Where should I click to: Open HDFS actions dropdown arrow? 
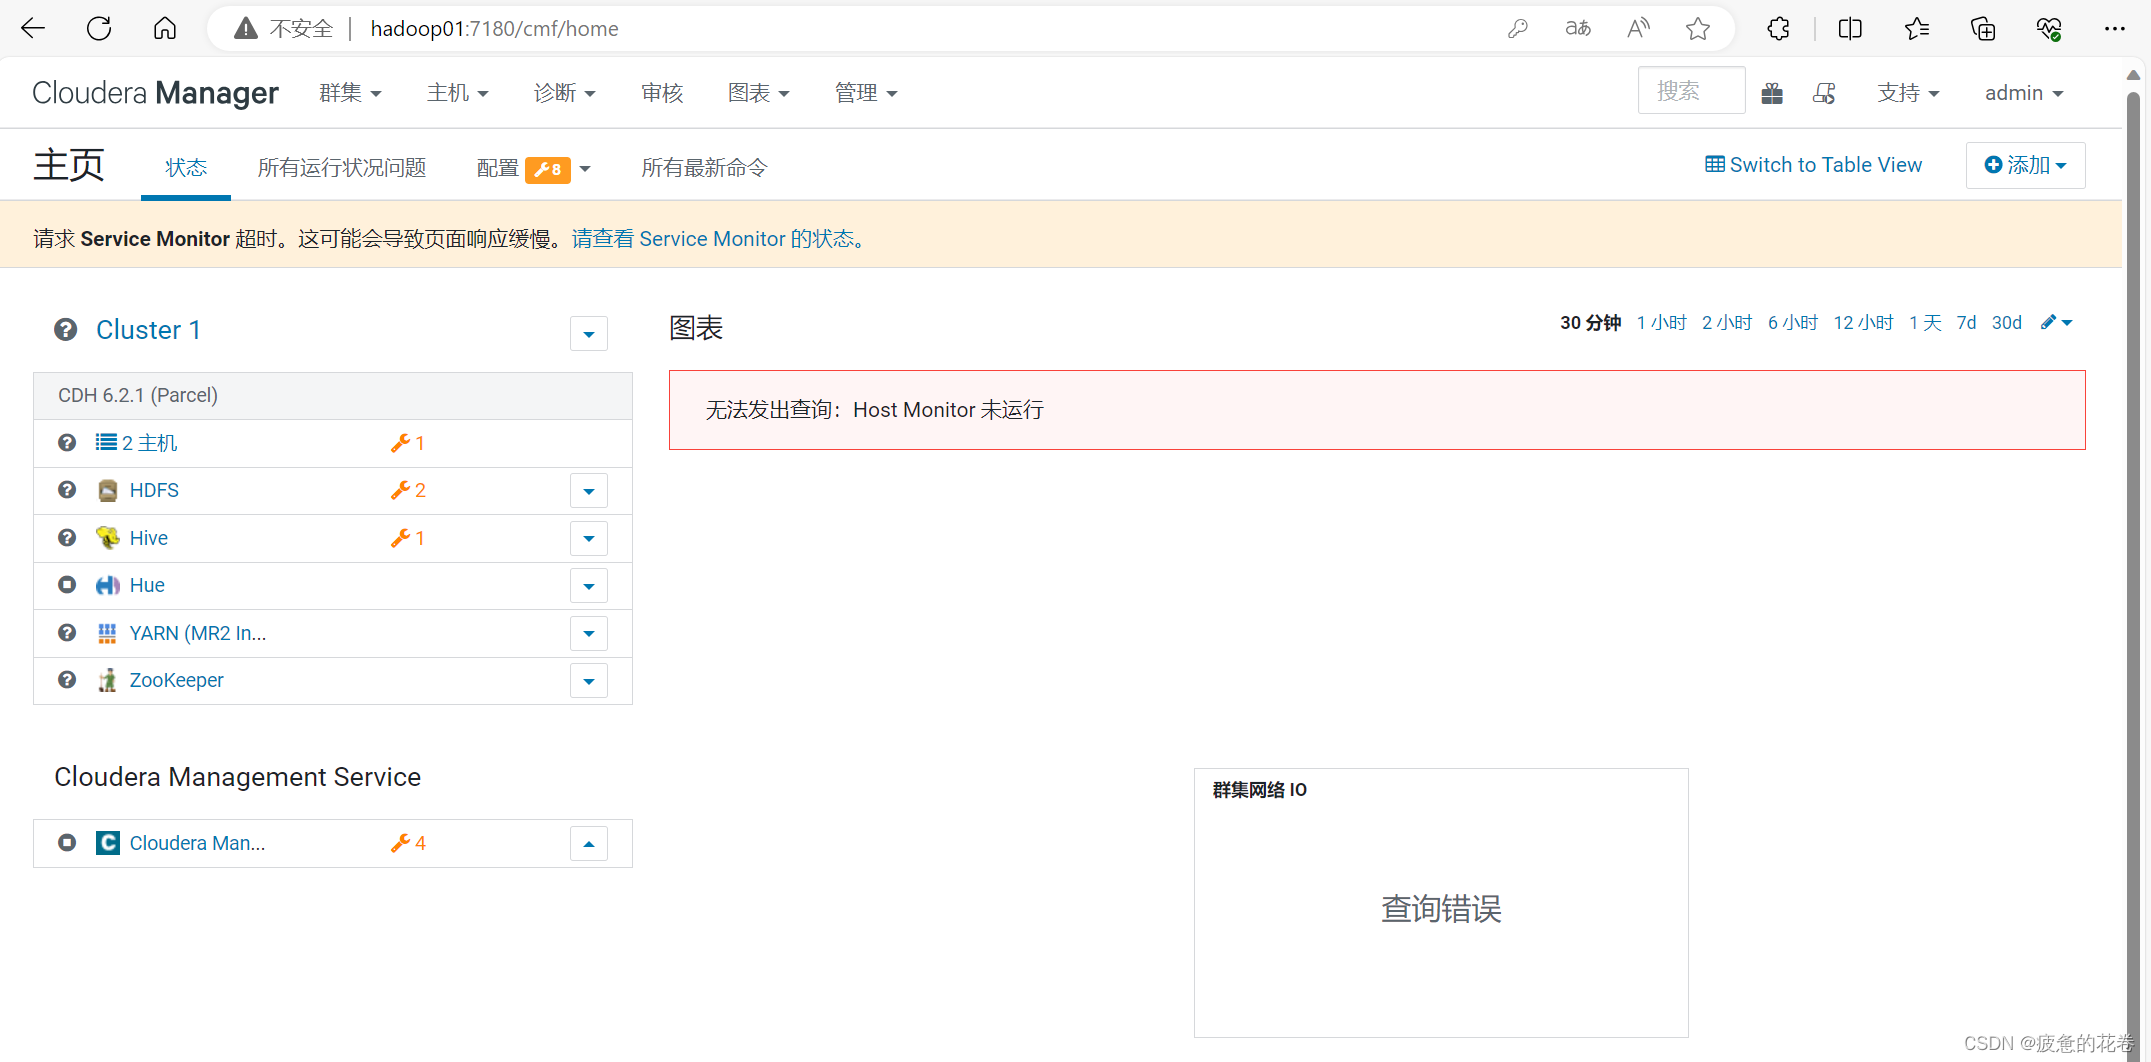[x=589, y=491]
